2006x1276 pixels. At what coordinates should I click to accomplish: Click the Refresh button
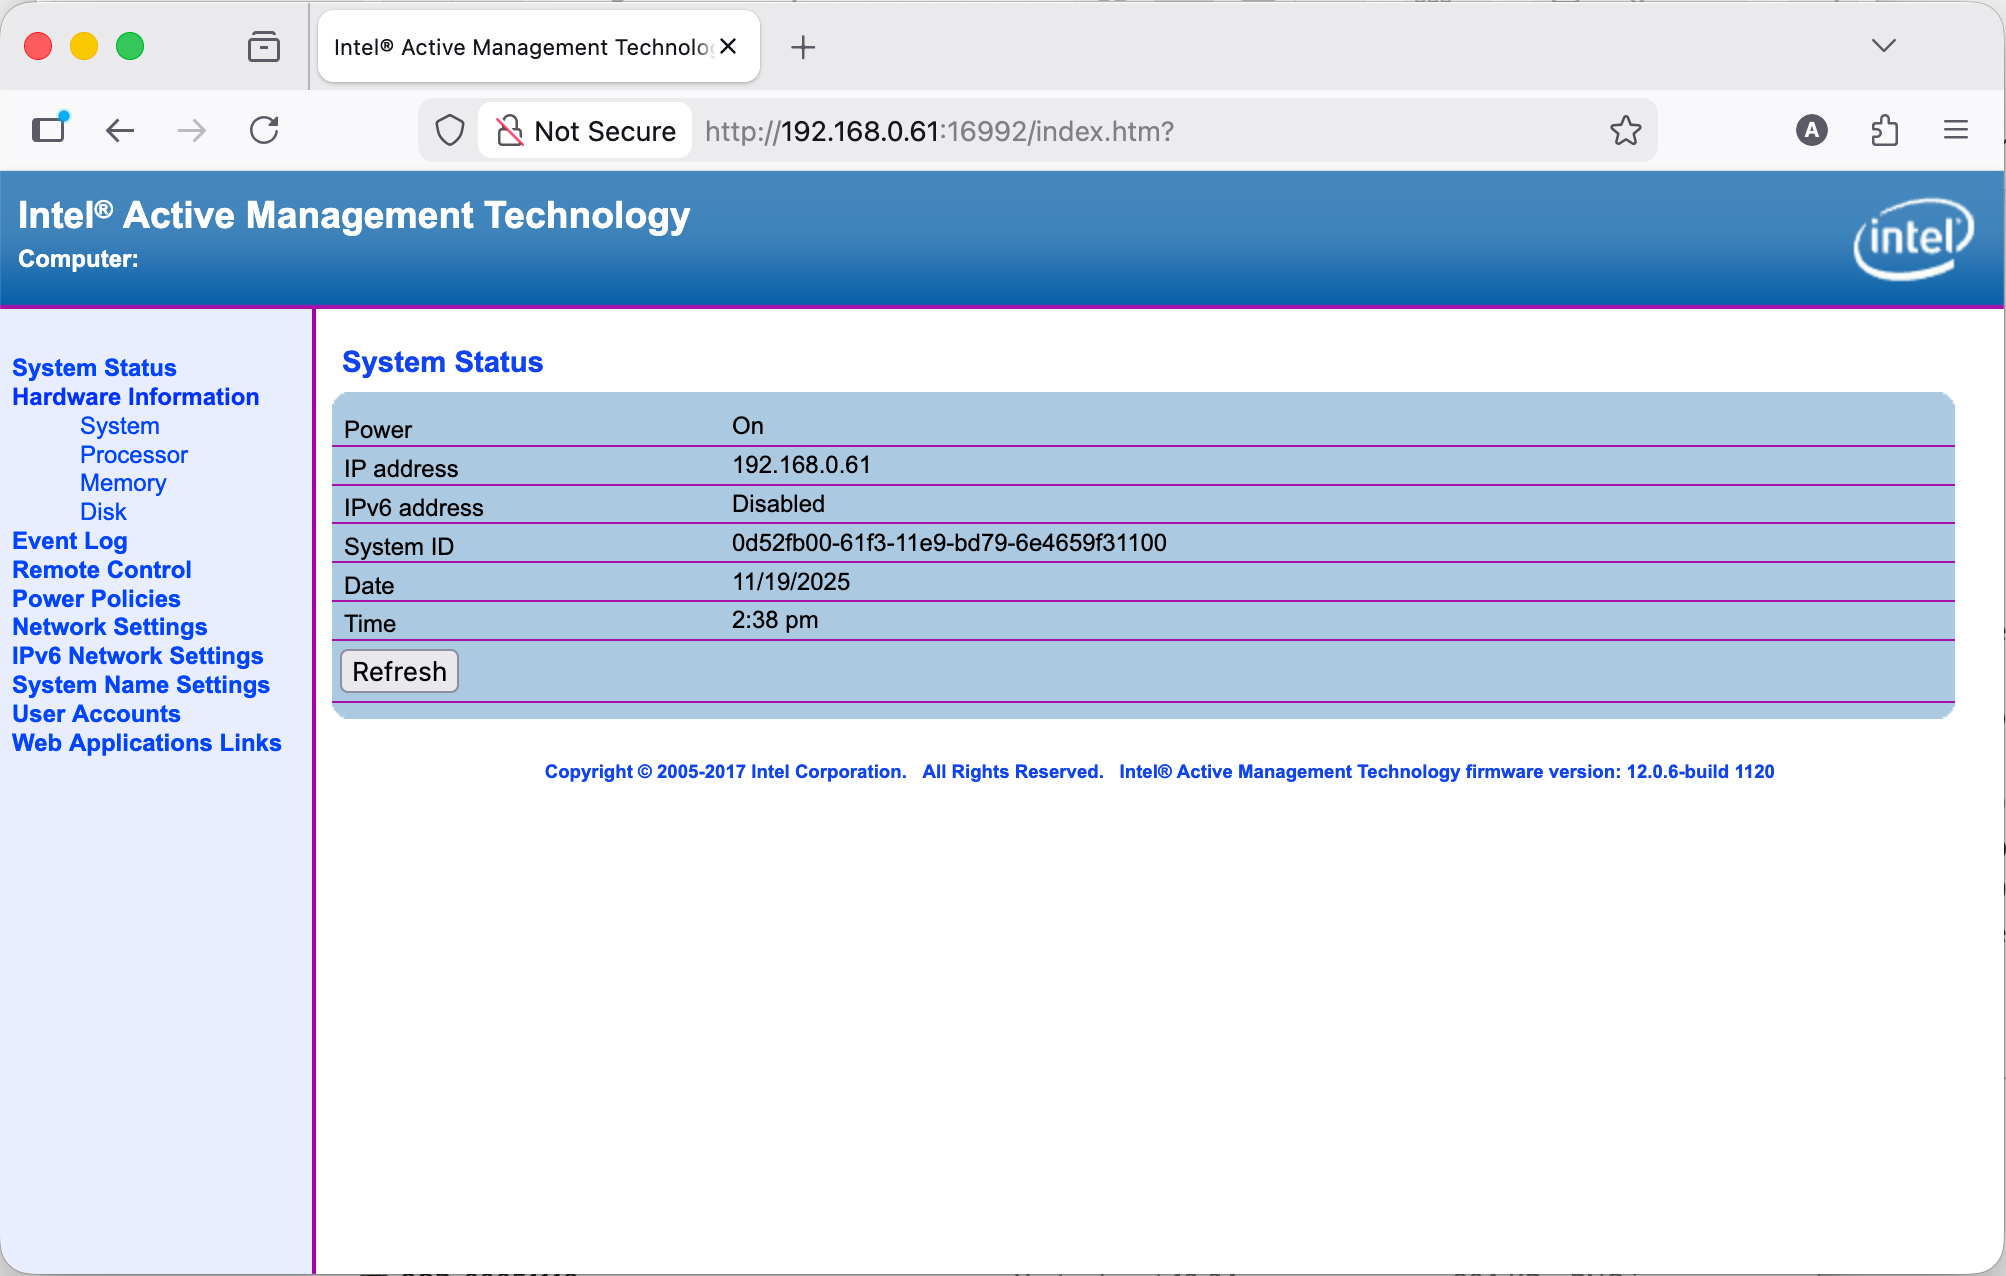398,671
